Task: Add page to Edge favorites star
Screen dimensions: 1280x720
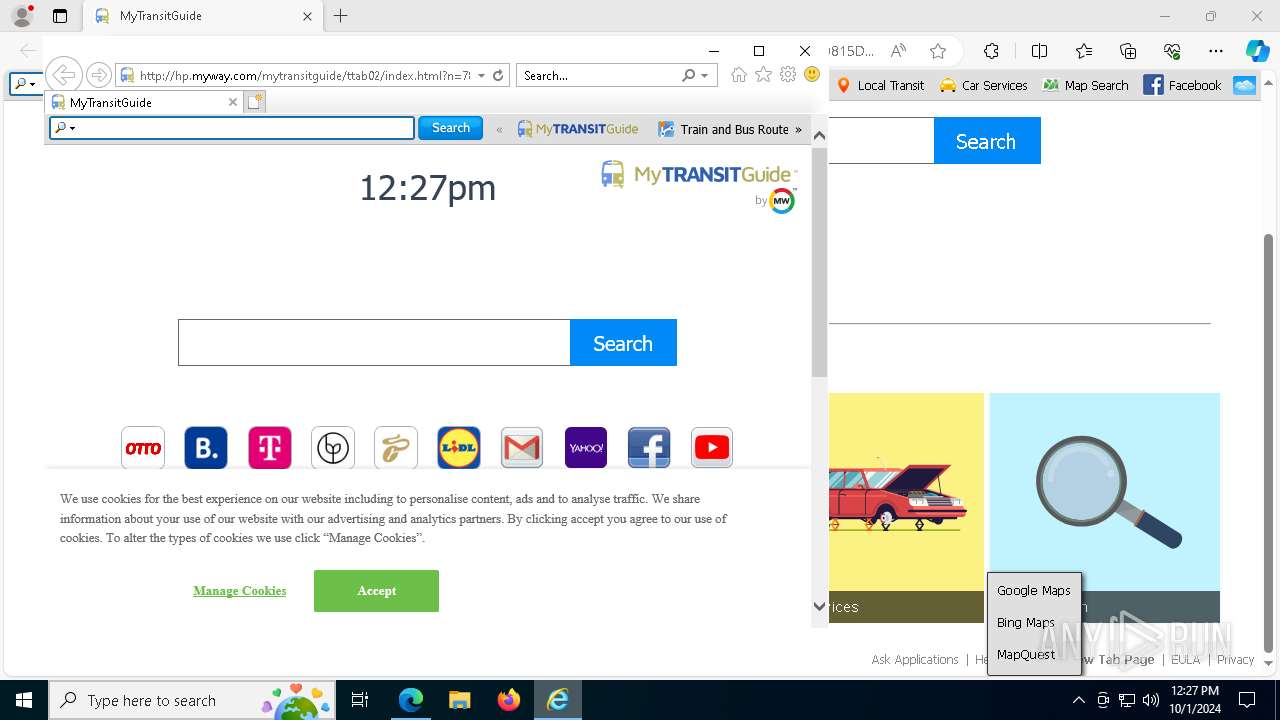Action: click(x=938, y=51)
